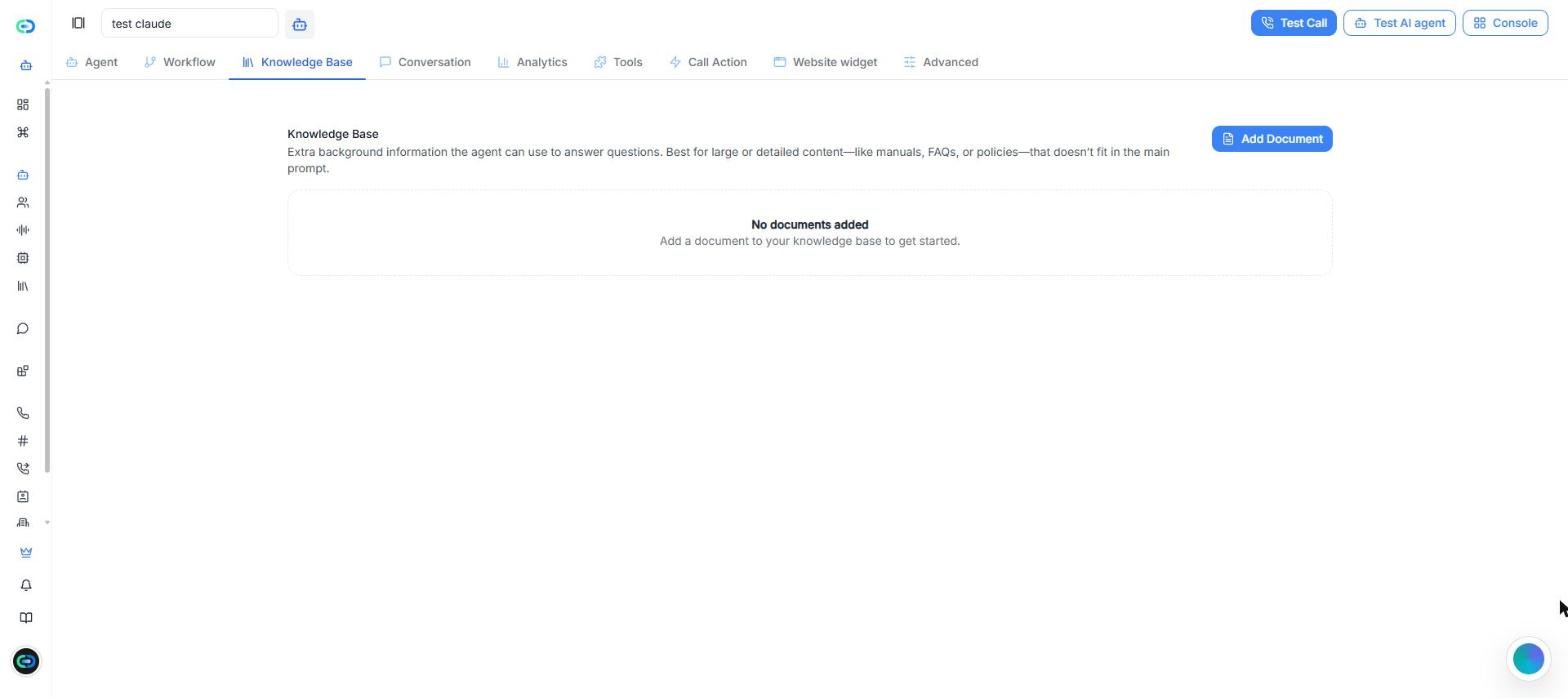This screenshot has width=1568, height=698.
Task: Click the phone handset icon in sidebar
Action: [x=23, y=413]
